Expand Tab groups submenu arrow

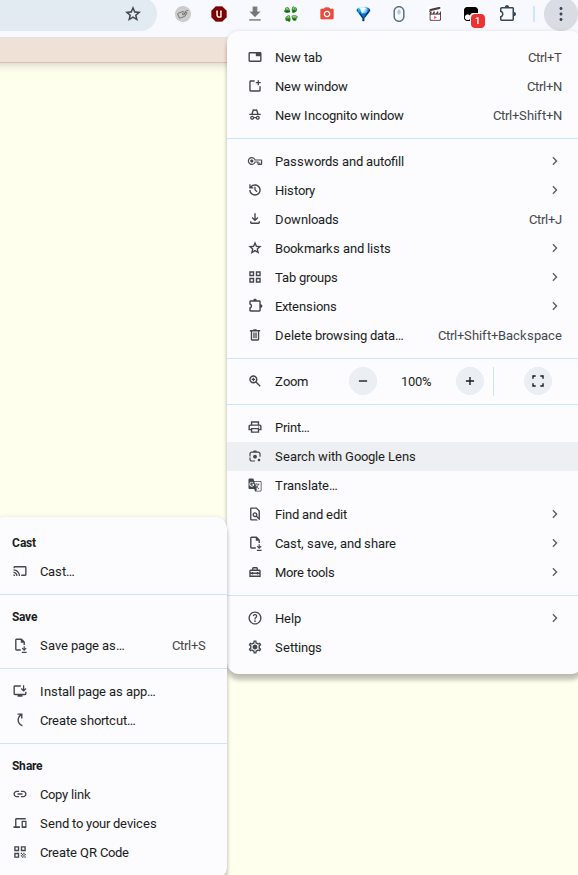pos(555,277)
